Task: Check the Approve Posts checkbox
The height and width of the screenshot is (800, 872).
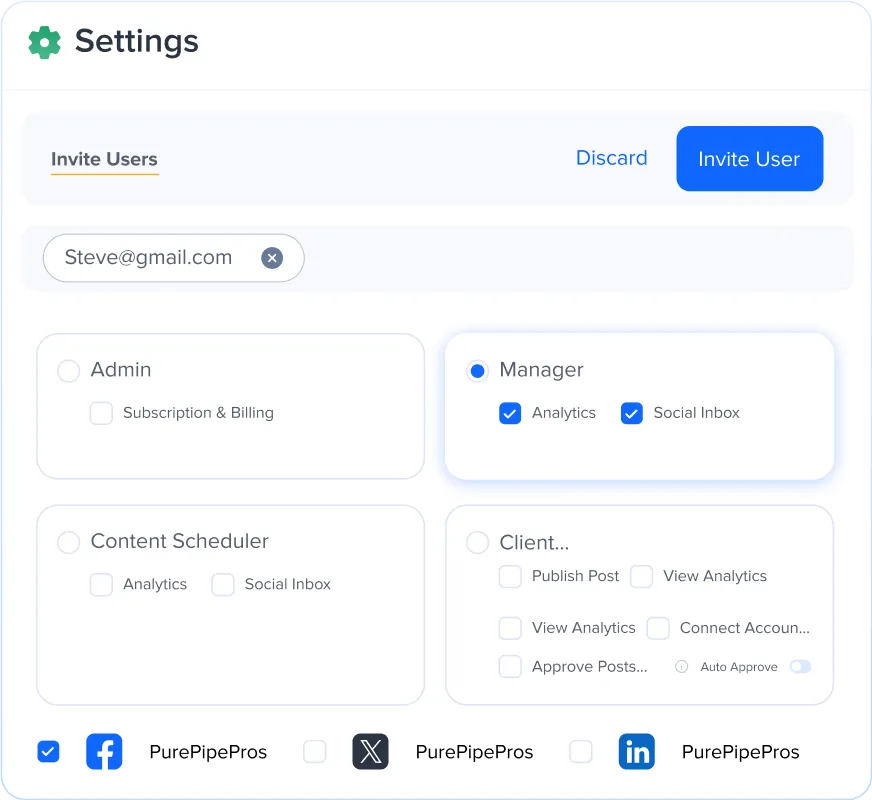Action: (x=510, y=666)
